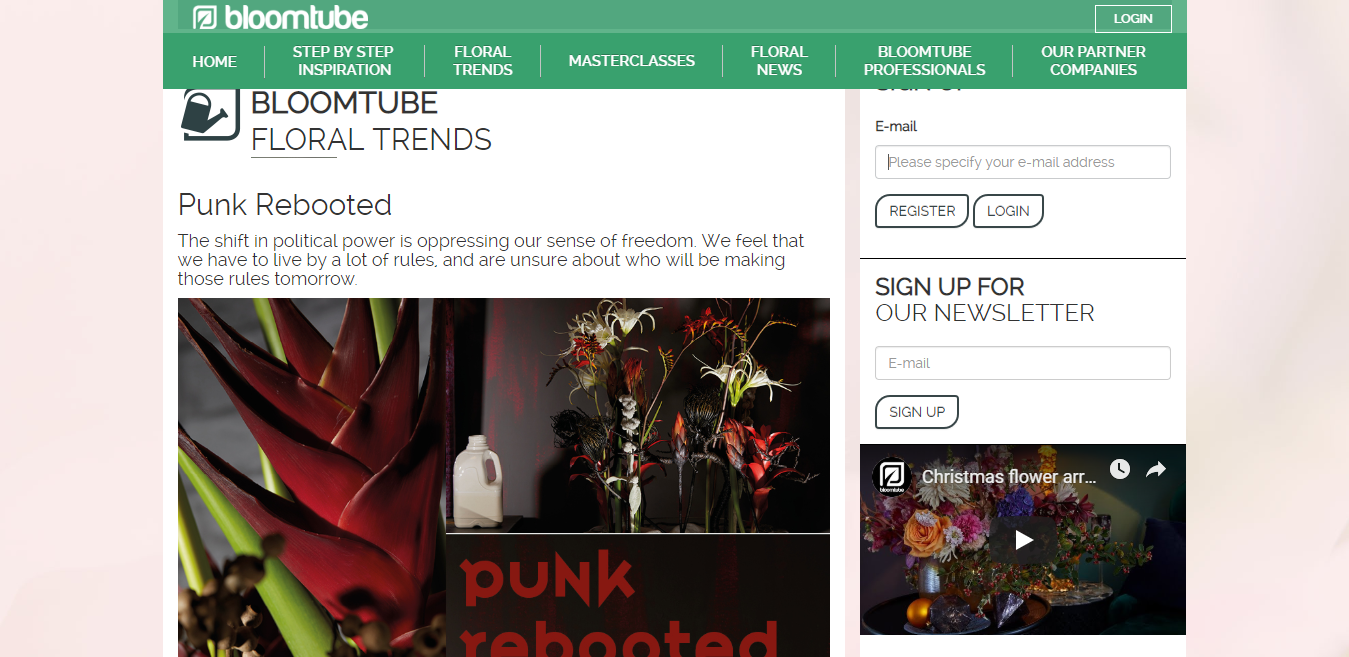Click the Login button beside Register
Screen dimensions: 1349x657
pos(1008,211)
